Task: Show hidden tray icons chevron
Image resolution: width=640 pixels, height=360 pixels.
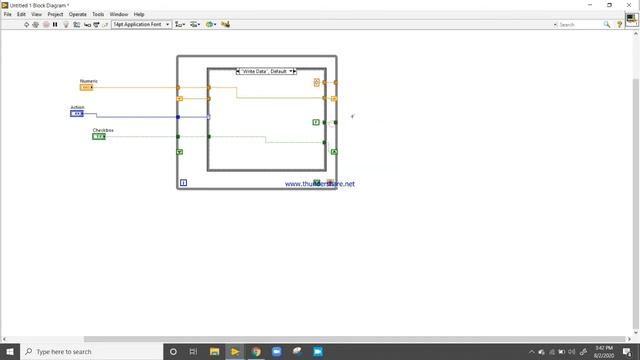Action: click(531, 352)
